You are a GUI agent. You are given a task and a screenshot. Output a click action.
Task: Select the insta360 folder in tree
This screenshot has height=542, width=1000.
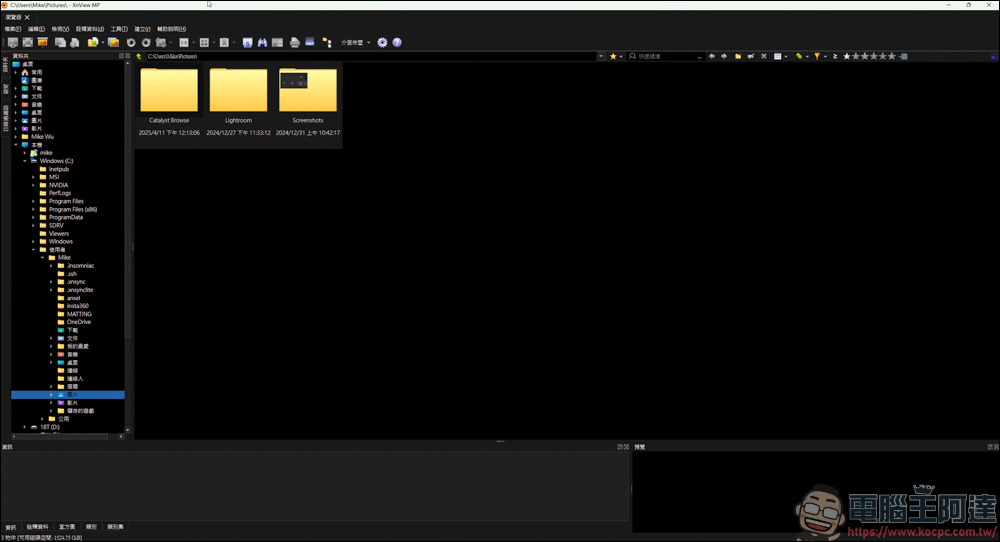tap(77, 305)
